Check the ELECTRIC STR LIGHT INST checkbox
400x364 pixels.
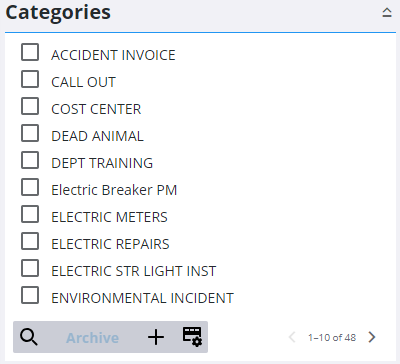(x=30, y=268)
